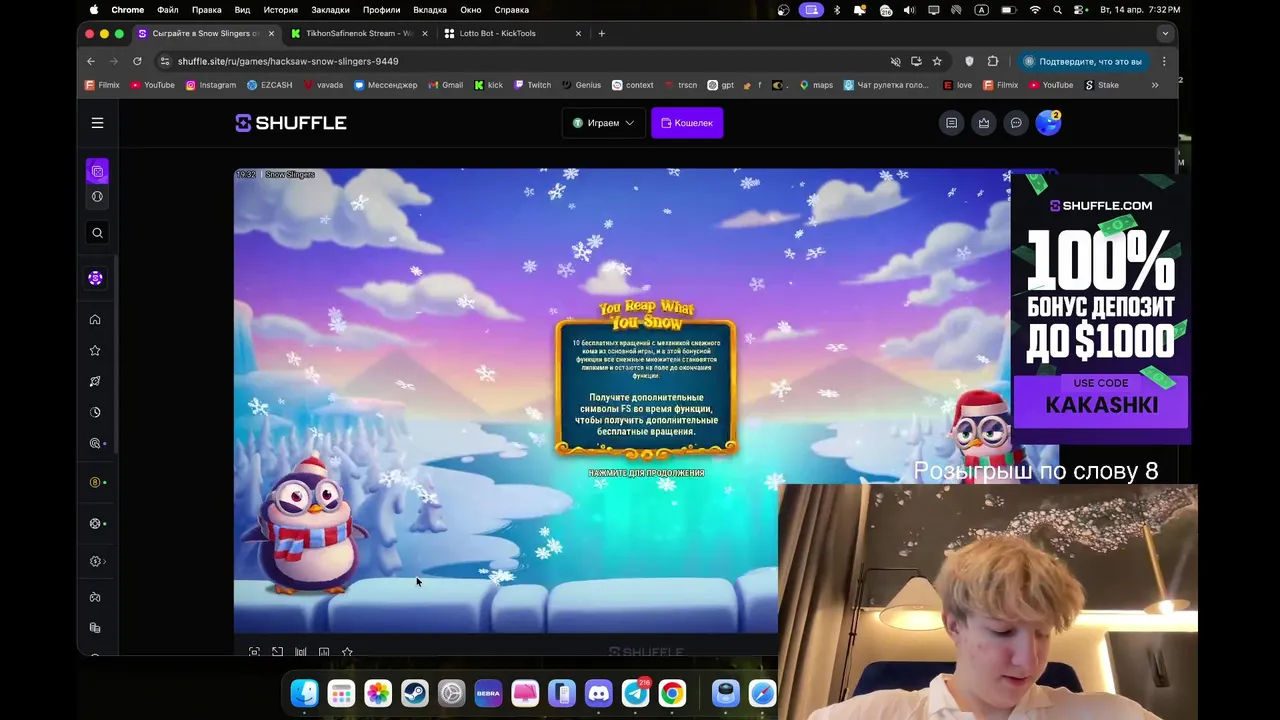Image resolution: width=1280 pixels, height=720 pixels.
Task: Expand the sidebar dollar-gear icon with arrow
Action: point(97,561)
